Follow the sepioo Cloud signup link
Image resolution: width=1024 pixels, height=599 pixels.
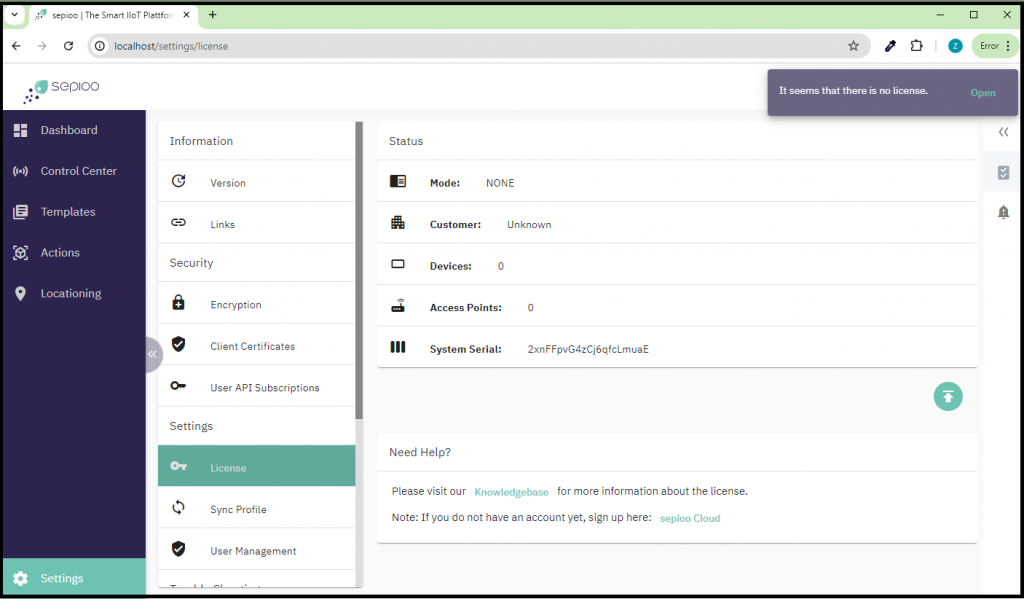[689, 518]
